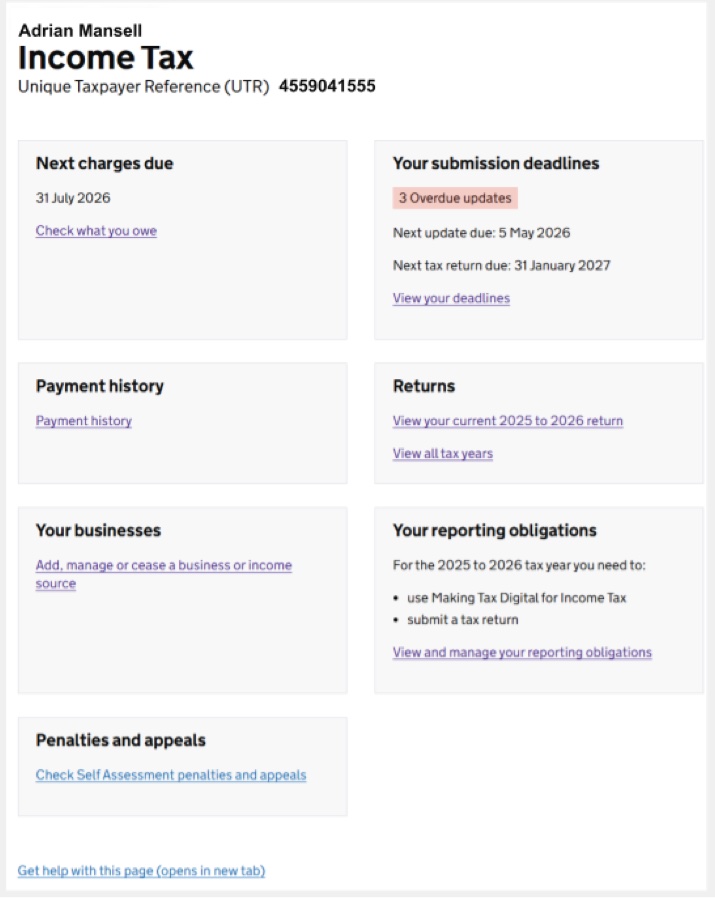Select the Unique Taxpayer Reference number 4559041555

click(x=327, y=86)
